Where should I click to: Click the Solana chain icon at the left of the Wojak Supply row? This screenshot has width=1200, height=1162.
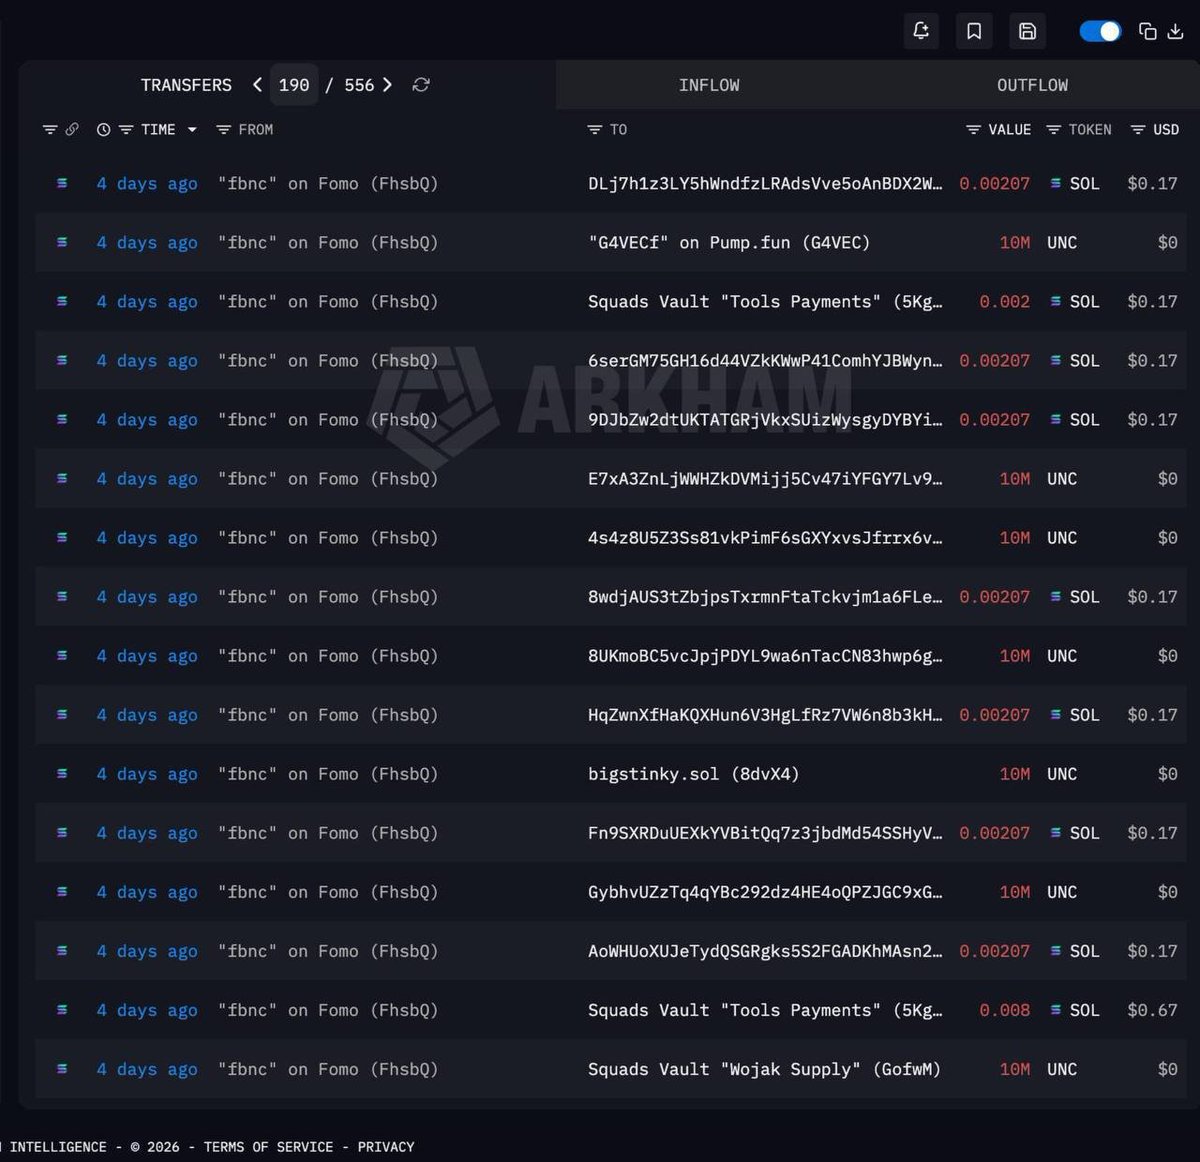click(x=62, y=1069)
